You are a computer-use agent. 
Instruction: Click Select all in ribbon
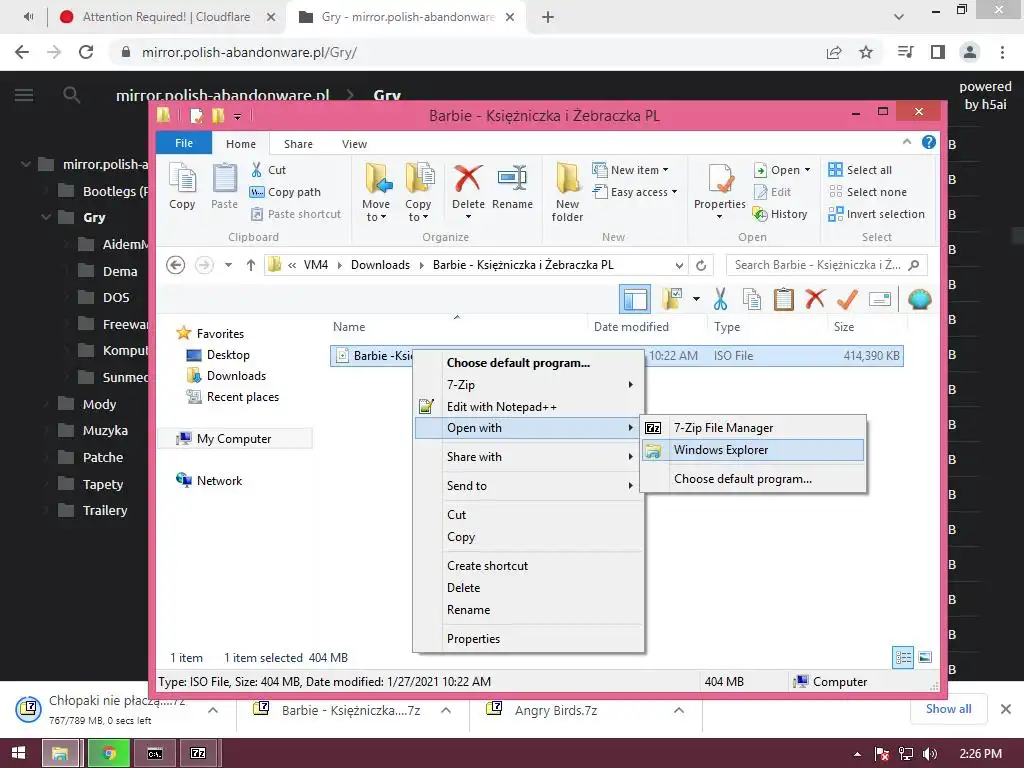click(x=859, y=170)
